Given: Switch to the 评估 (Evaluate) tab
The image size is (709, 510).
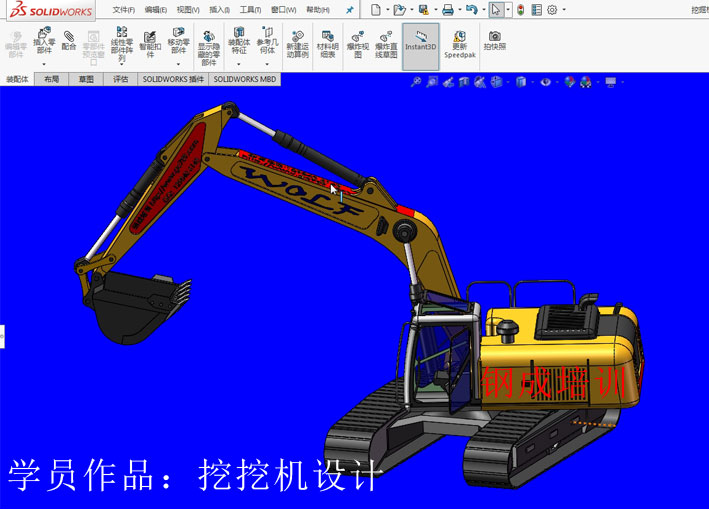Looking at the screenshot, I should tap(120, 78).
